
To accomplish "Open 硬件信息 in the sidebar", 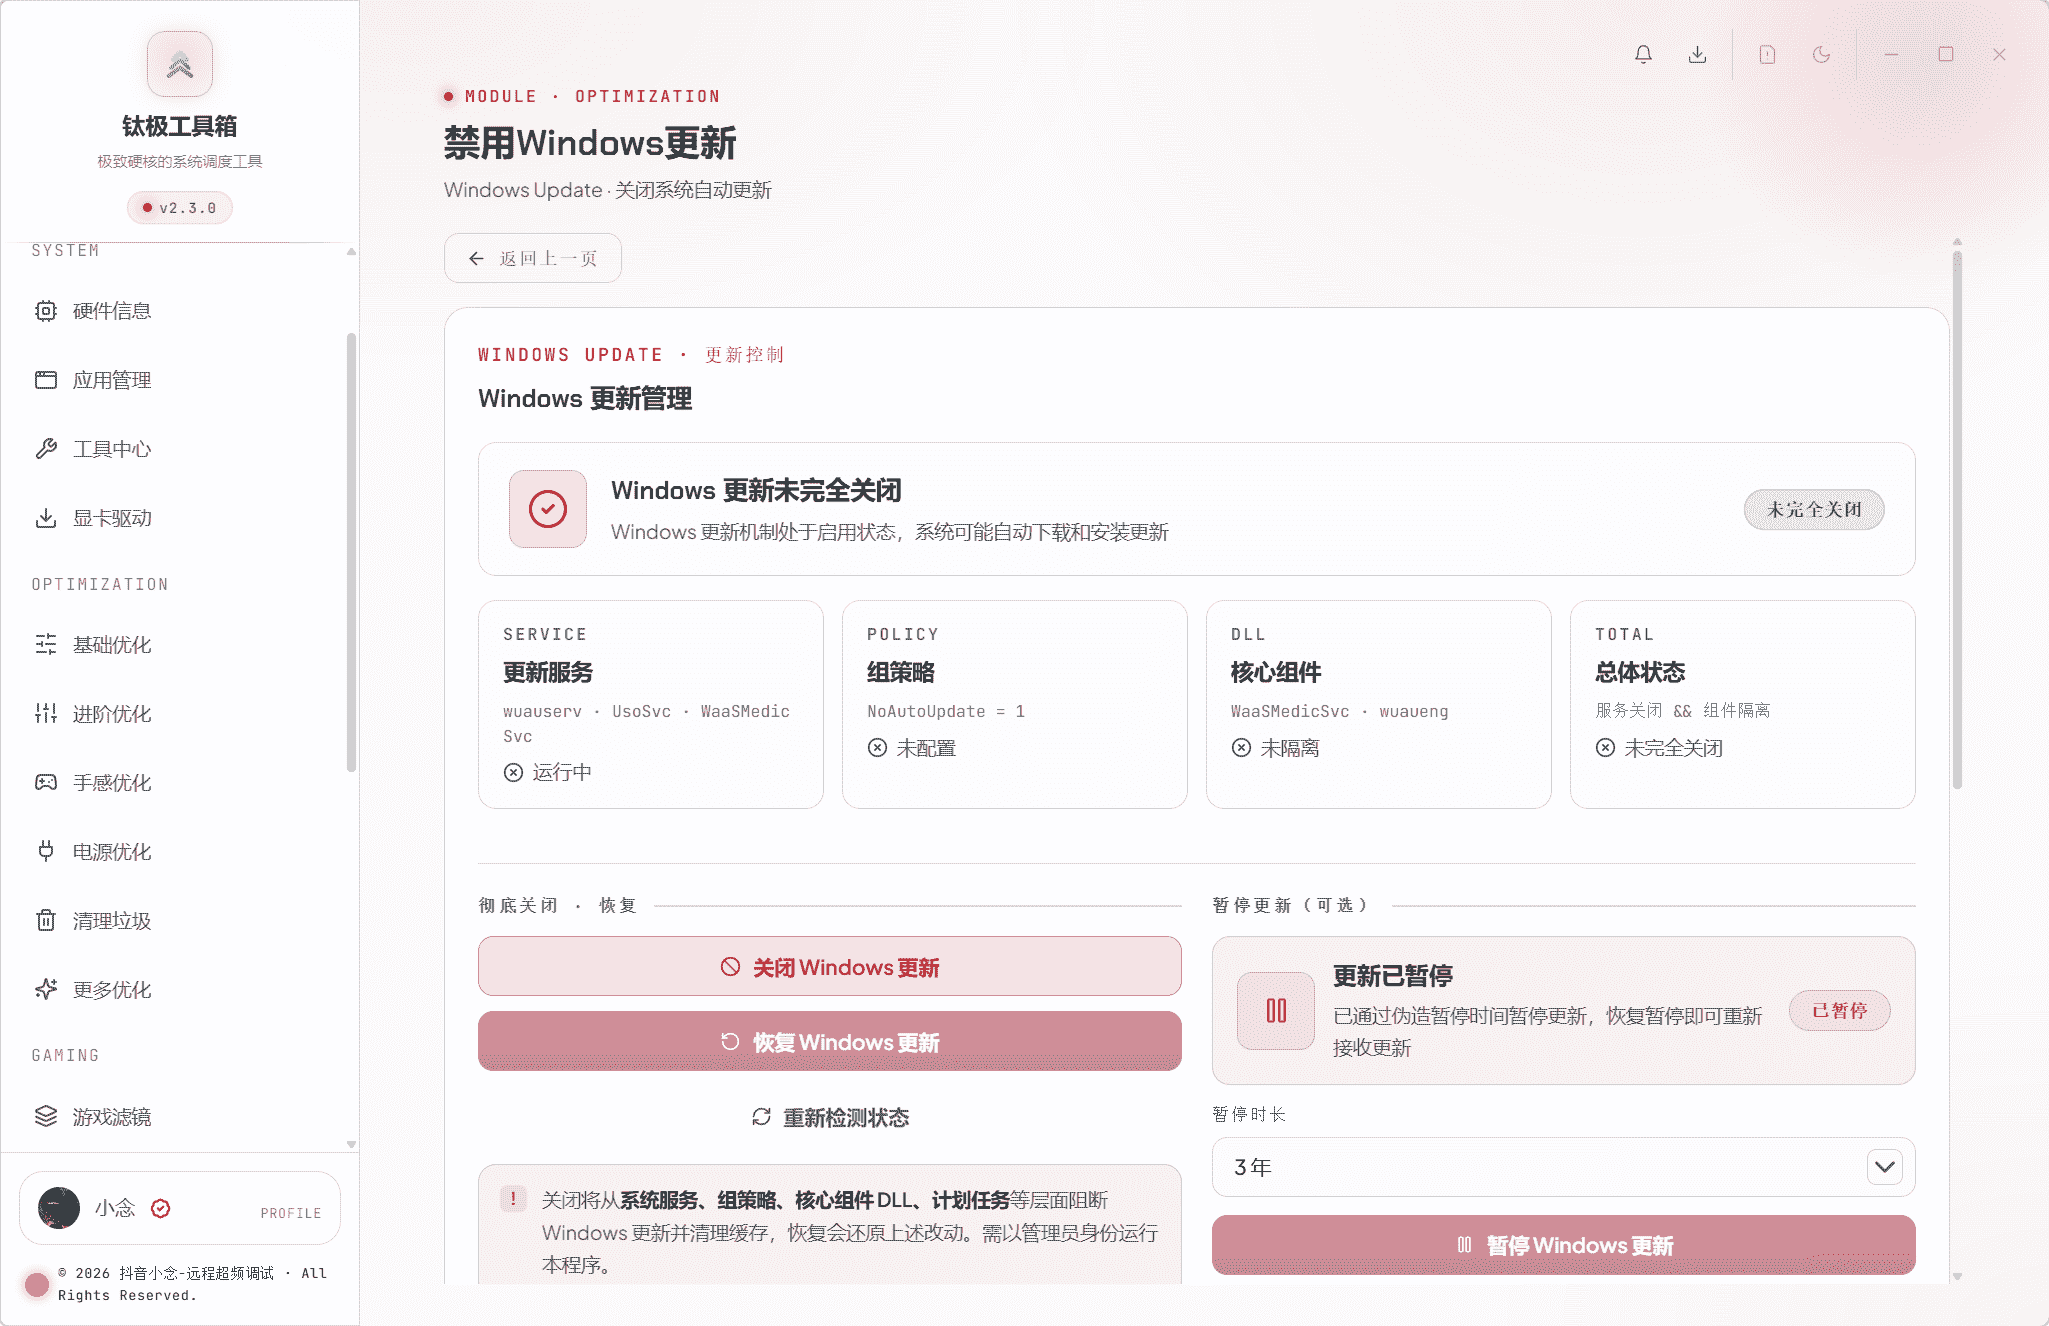I will coord(180,311).
